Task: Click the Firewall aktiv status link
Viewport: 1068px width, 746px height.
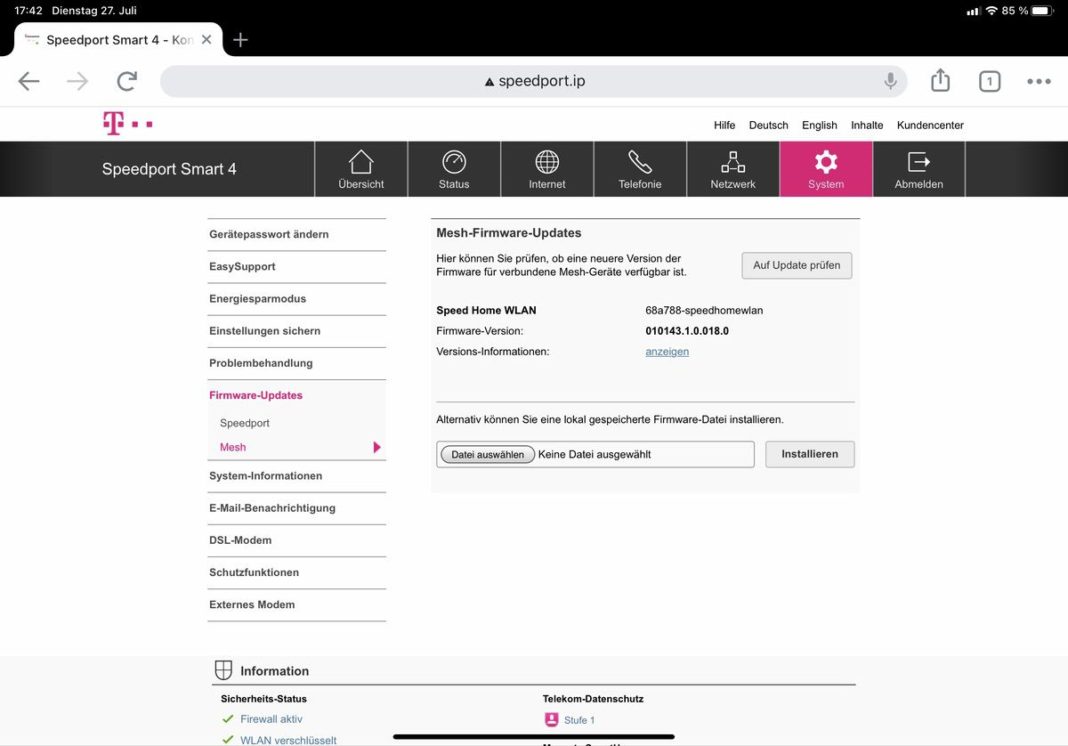Action: (271, 719)
